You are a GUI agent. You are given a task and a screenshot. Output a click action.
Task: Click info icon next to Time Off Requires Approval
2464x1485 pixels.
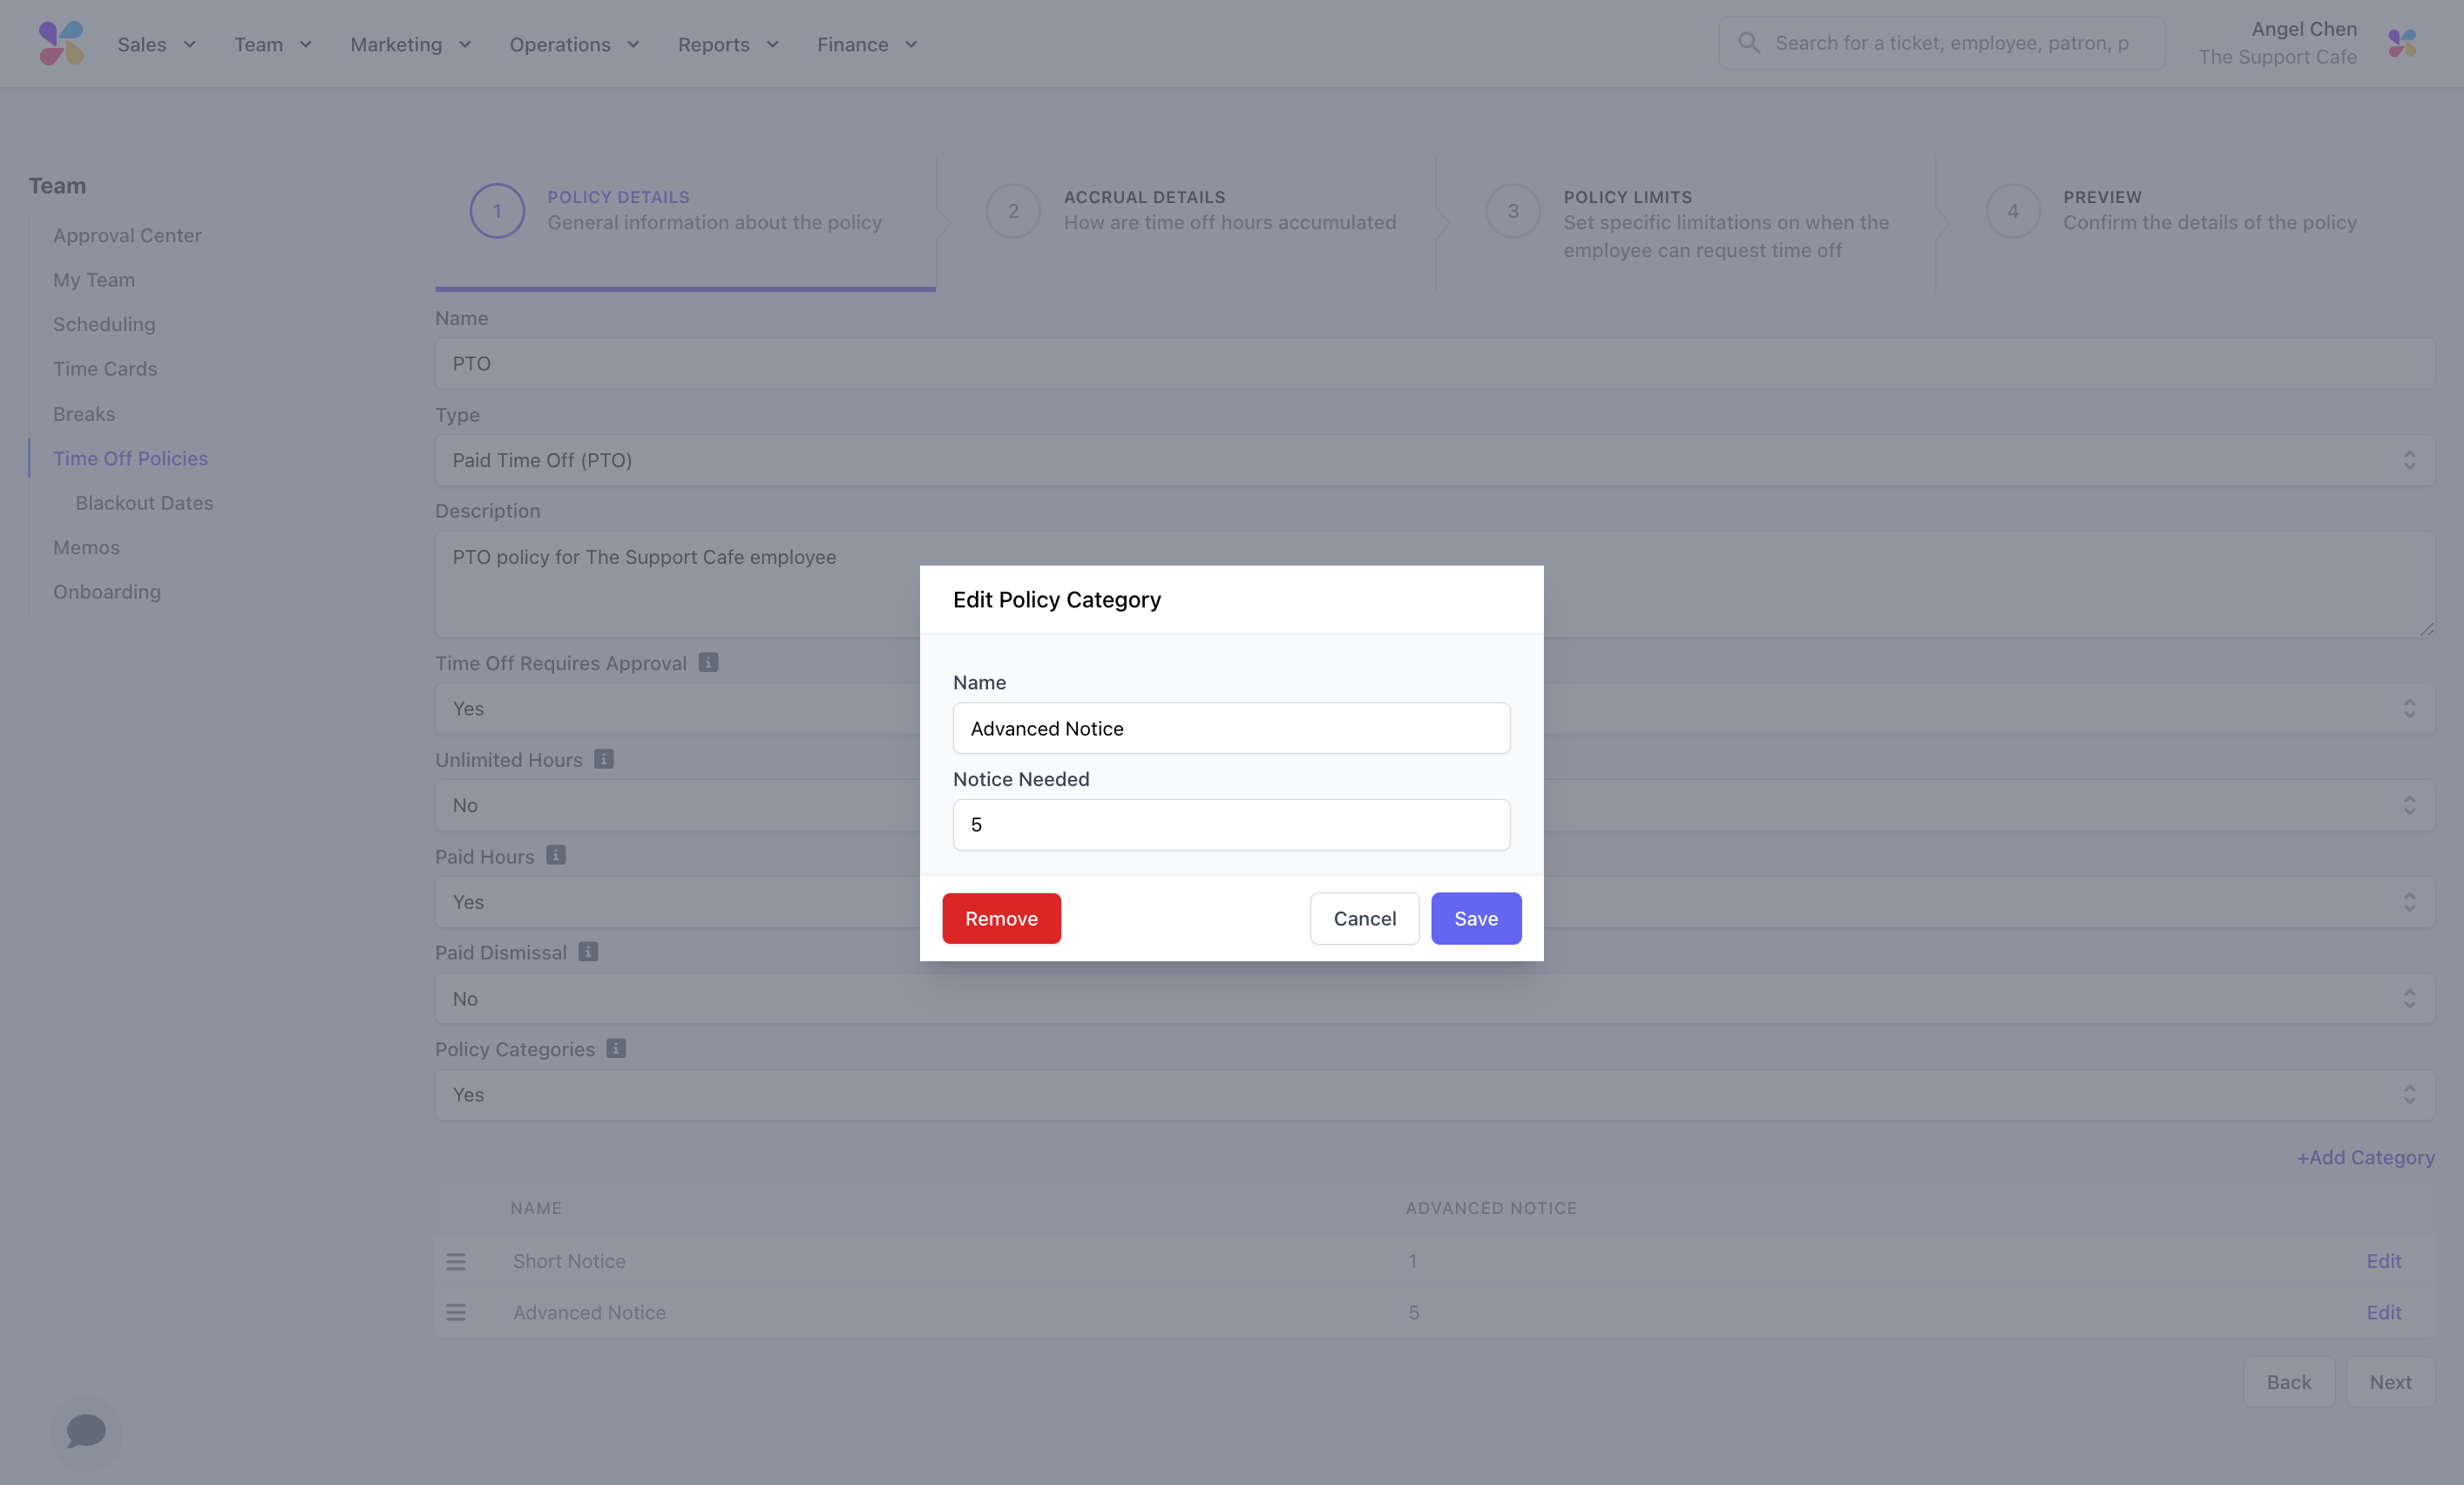tap(708, 662)
